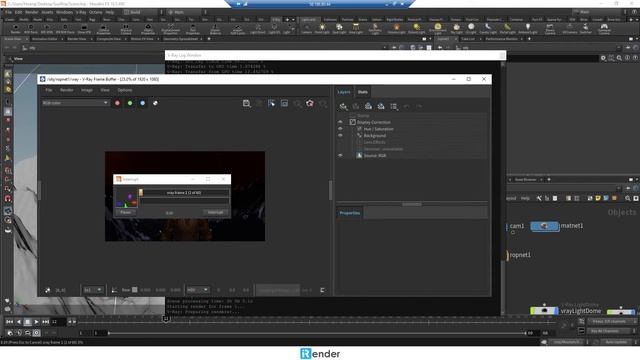
Task: Click the magnet snapping tool in left toolbar
Action: [x=8, y=199]
